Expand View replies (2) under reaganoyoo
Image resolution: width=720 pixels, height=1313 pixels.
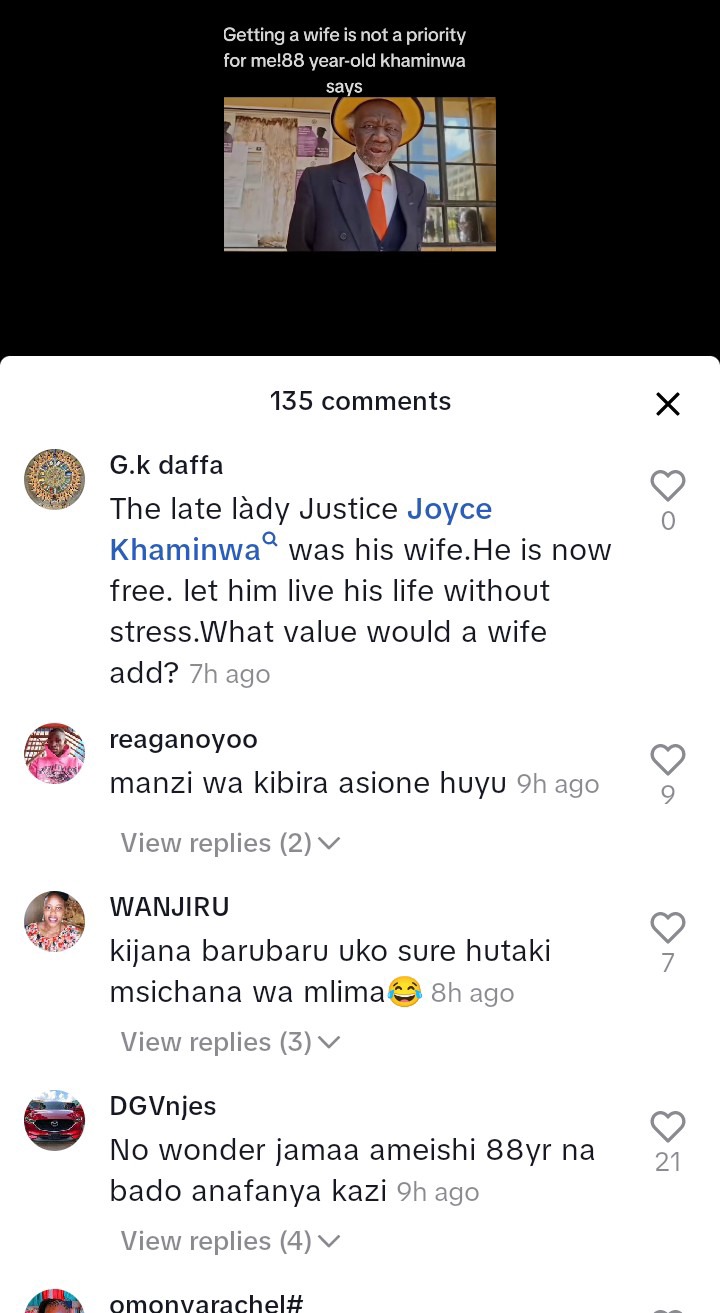pyautogui.click(x=231, y=843)
